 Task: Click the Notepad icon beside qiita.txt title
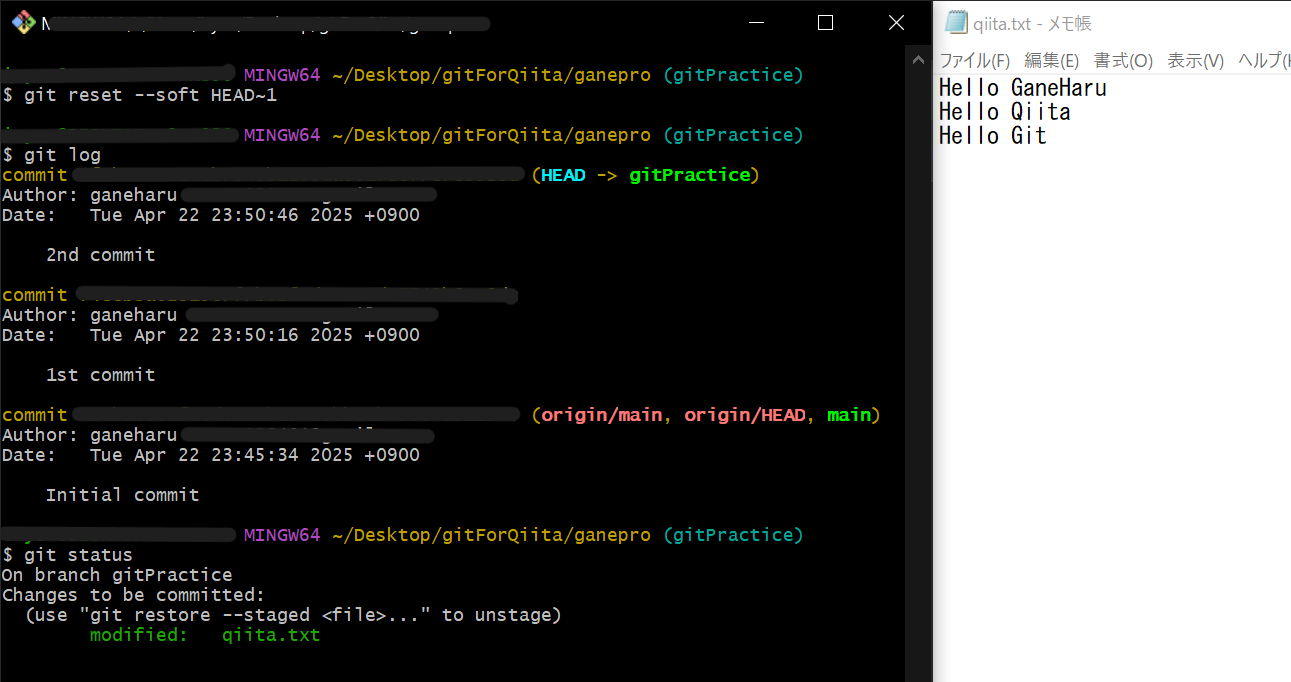coord(956,23)
